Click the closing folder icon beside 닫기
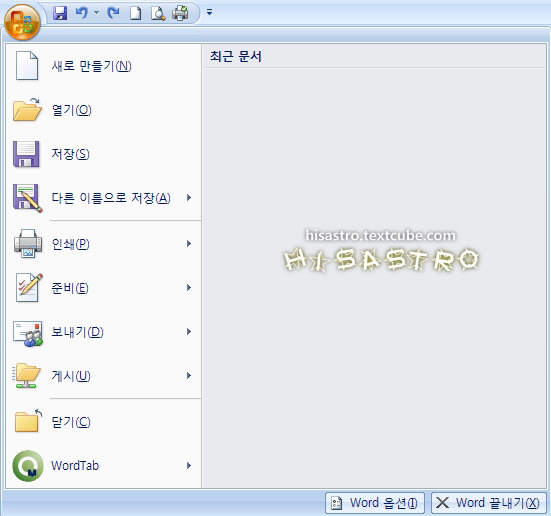 pyautogui.click(x=28, y=420)
